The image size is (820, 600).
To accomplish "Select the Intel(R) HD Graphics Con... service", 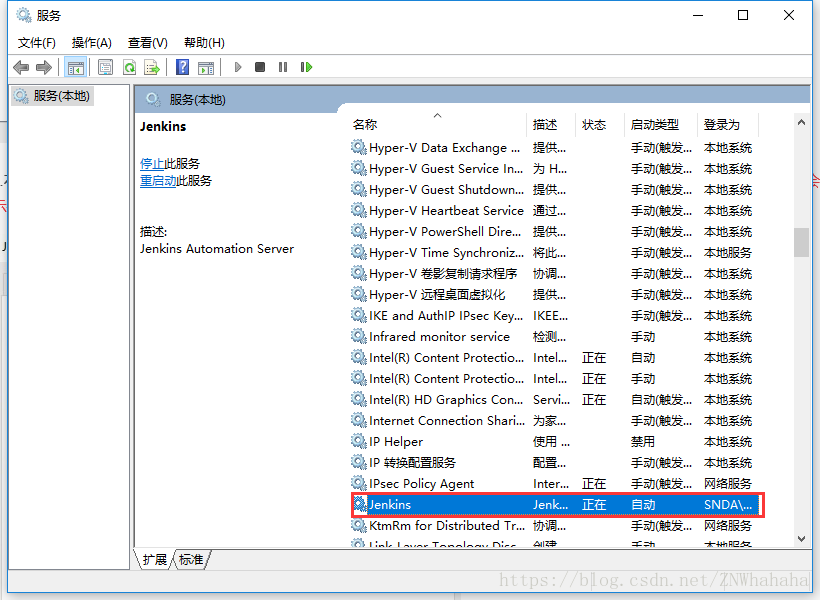I will tap(552, 400).
